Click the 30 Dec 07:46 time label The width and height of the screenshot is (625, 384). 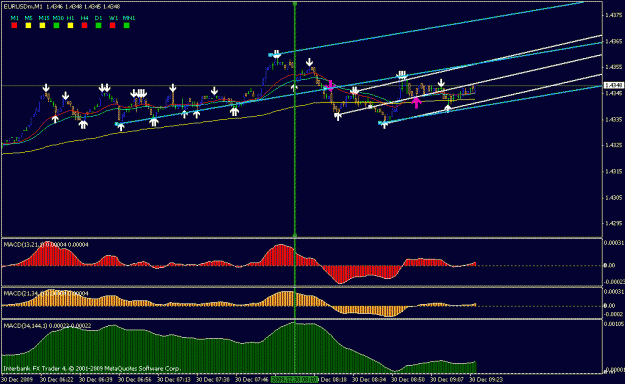252,380
